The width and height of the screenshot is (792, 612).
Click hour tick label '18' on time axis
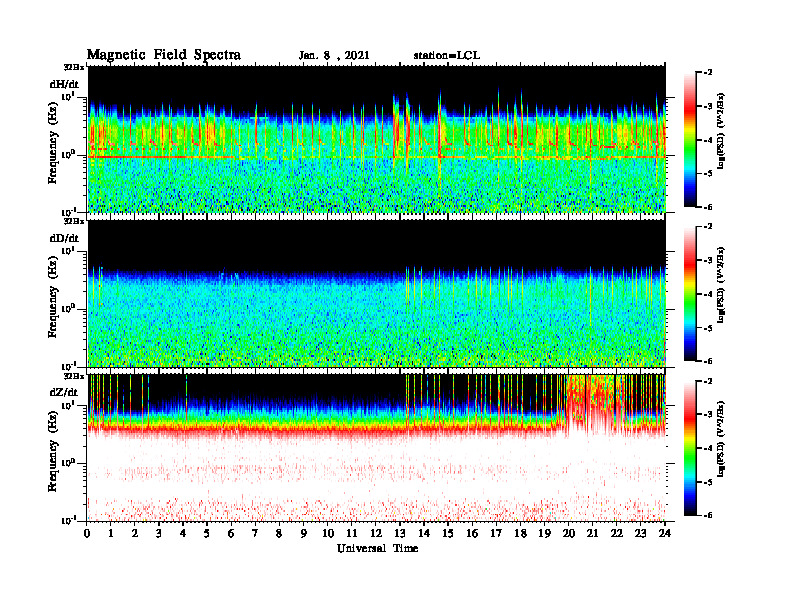[x=521, y=534]
